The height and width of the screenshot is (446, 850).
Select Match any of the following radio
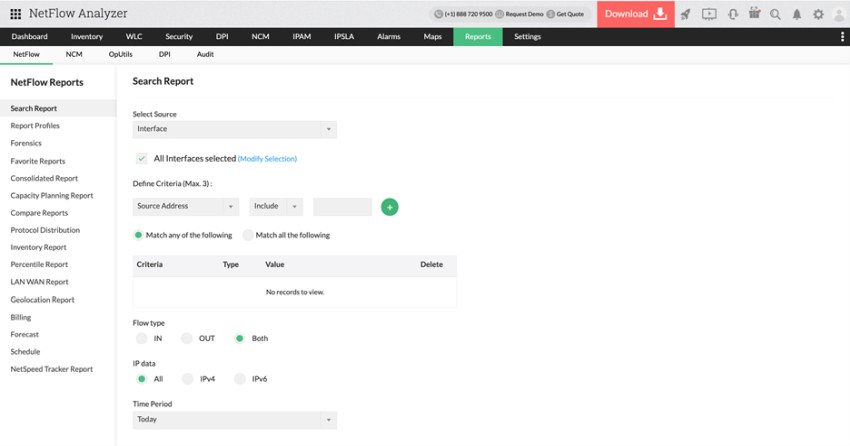138,235
